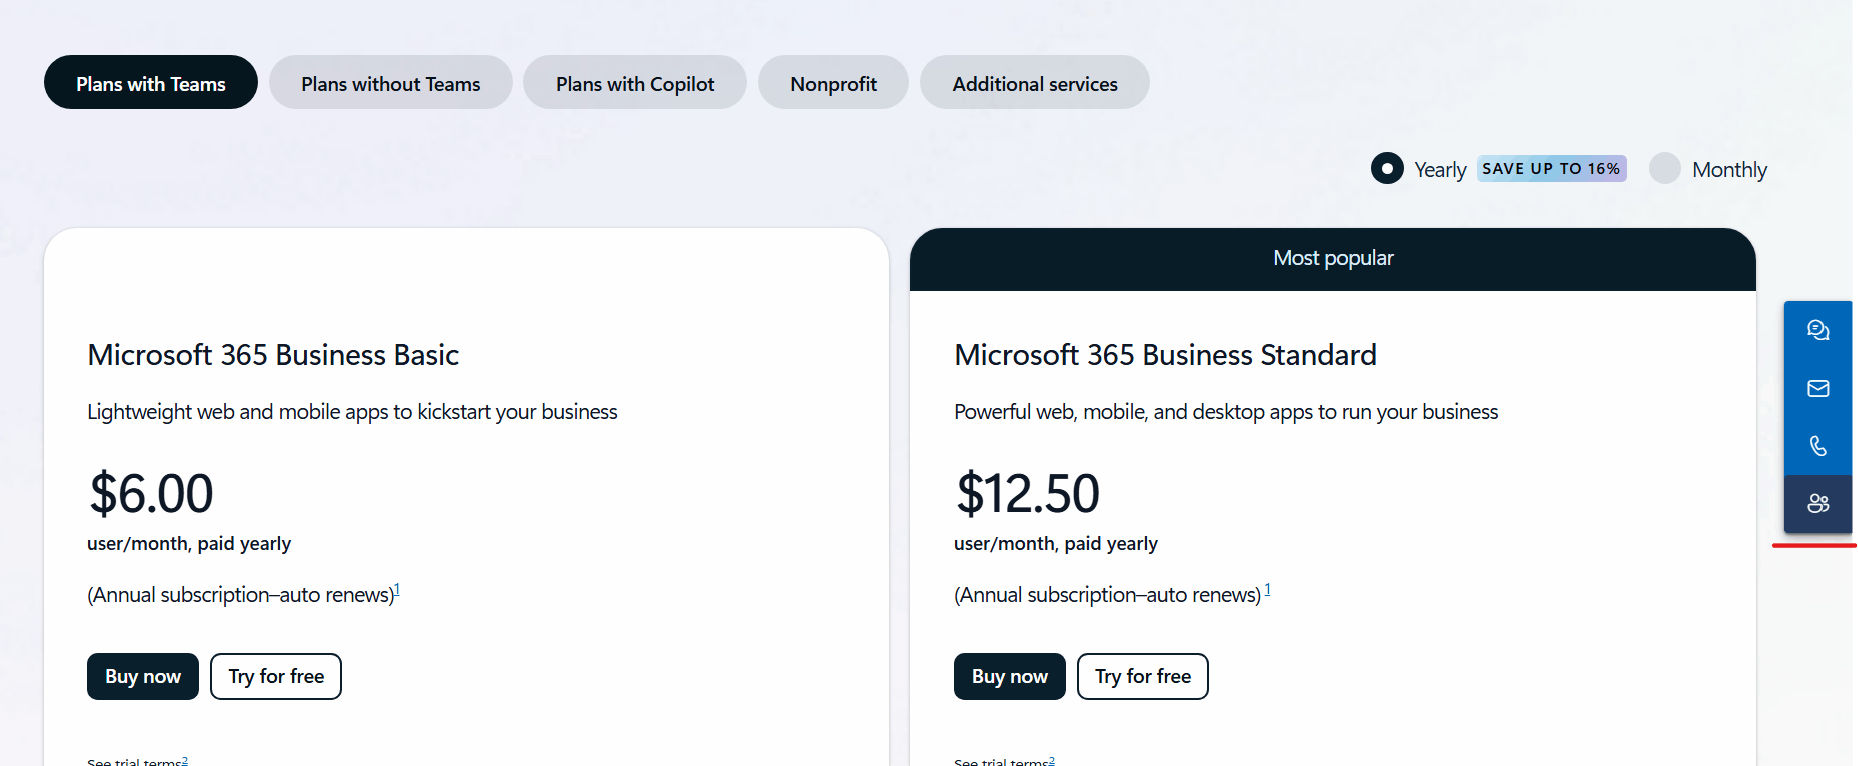Viewport: 1858px width, 766px height.
Task: Click the $6.00 price text
Action: (151, 493)
